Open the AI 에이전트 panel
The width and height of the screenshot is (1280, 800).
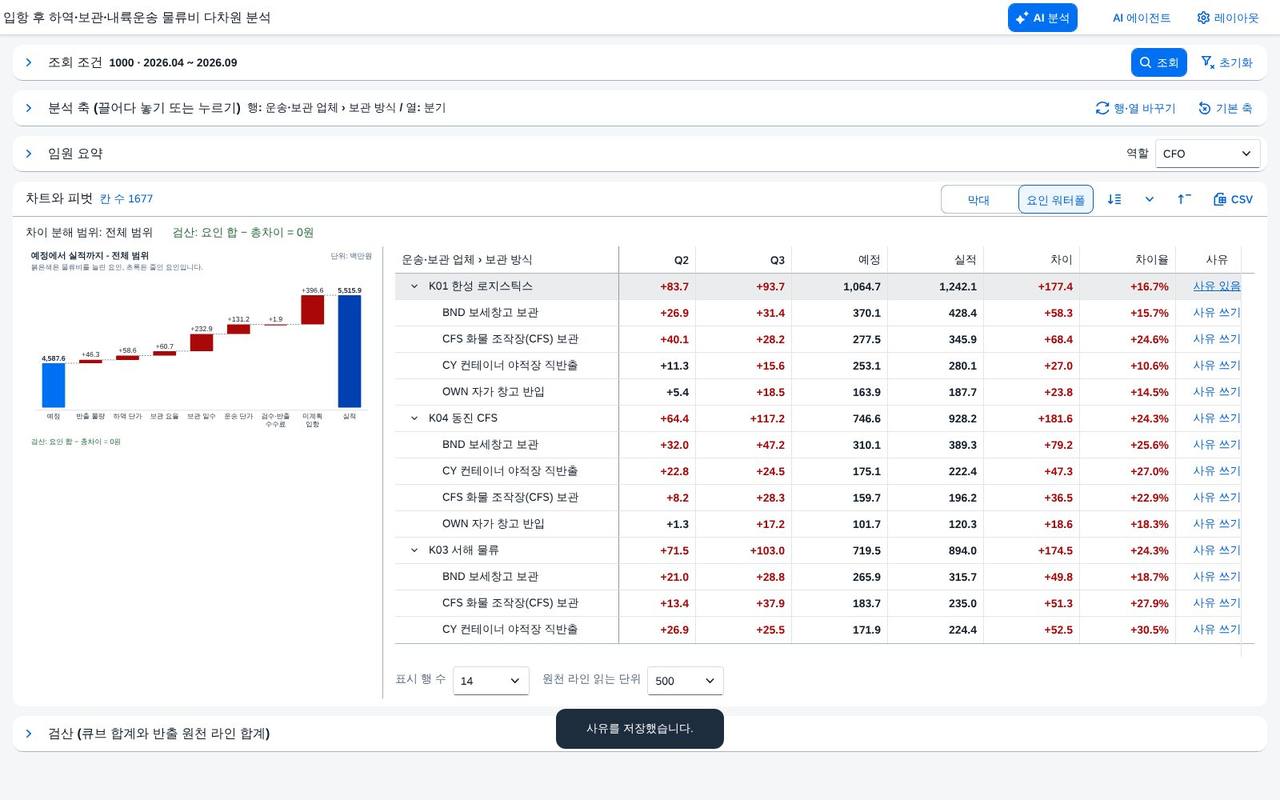[x=1141, y=18]
